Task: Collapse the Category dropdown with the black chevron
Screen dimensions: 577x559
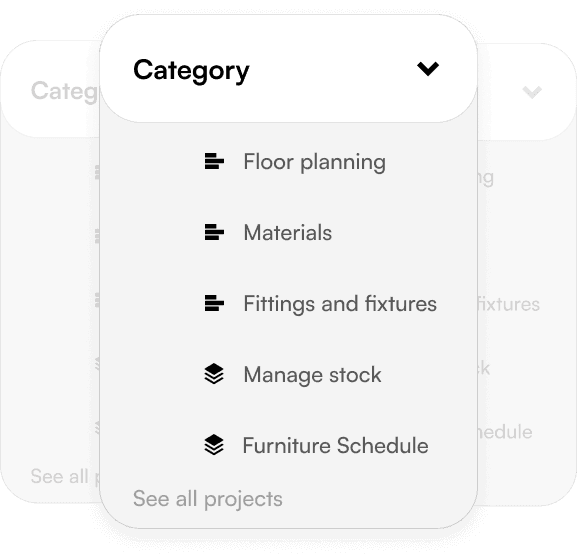Action: coord(428,69)
